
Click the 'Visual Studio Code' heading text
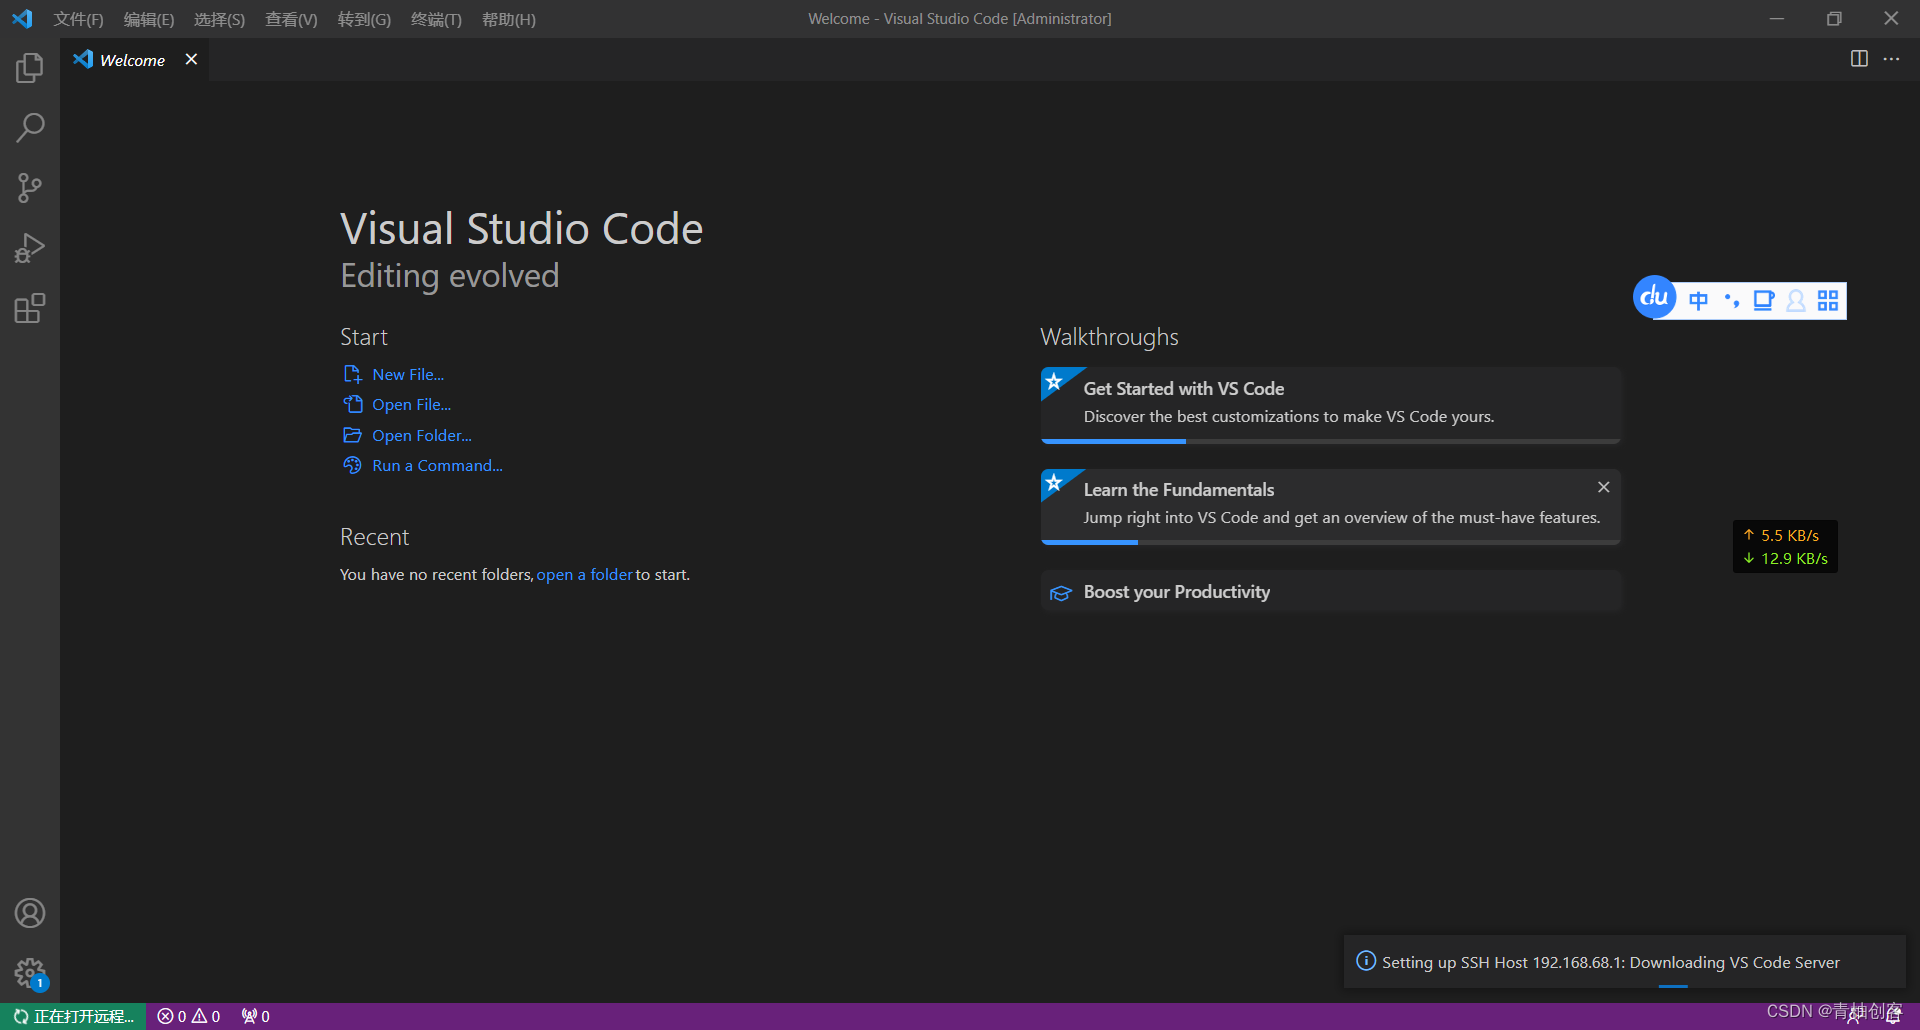click(521, 229)
